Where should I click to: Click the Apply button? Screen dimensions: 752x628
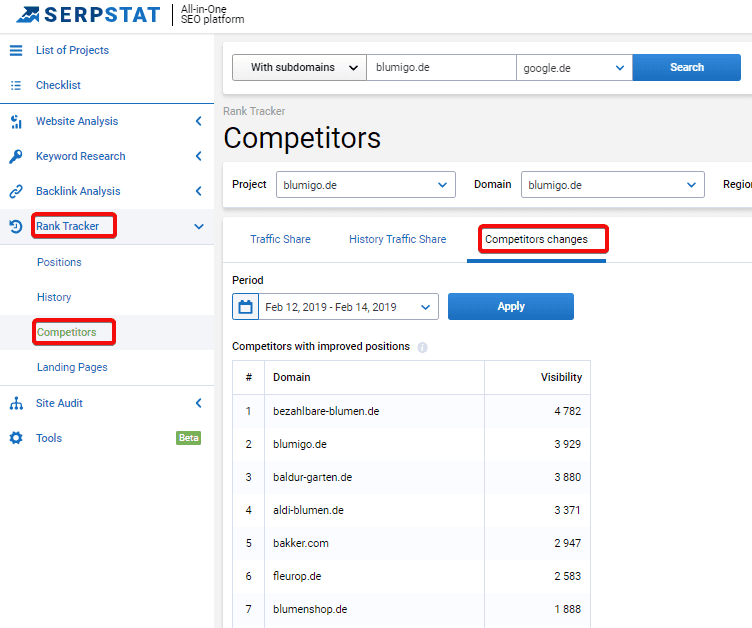[511, 307]
